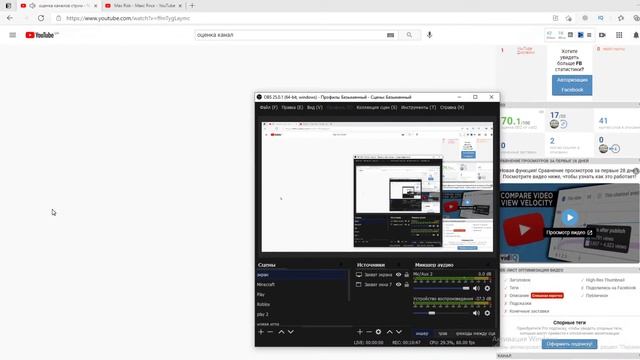Move scene up in the Scenes panel
The height and width of the screenshot is (360, 640).
click(281, 332)
